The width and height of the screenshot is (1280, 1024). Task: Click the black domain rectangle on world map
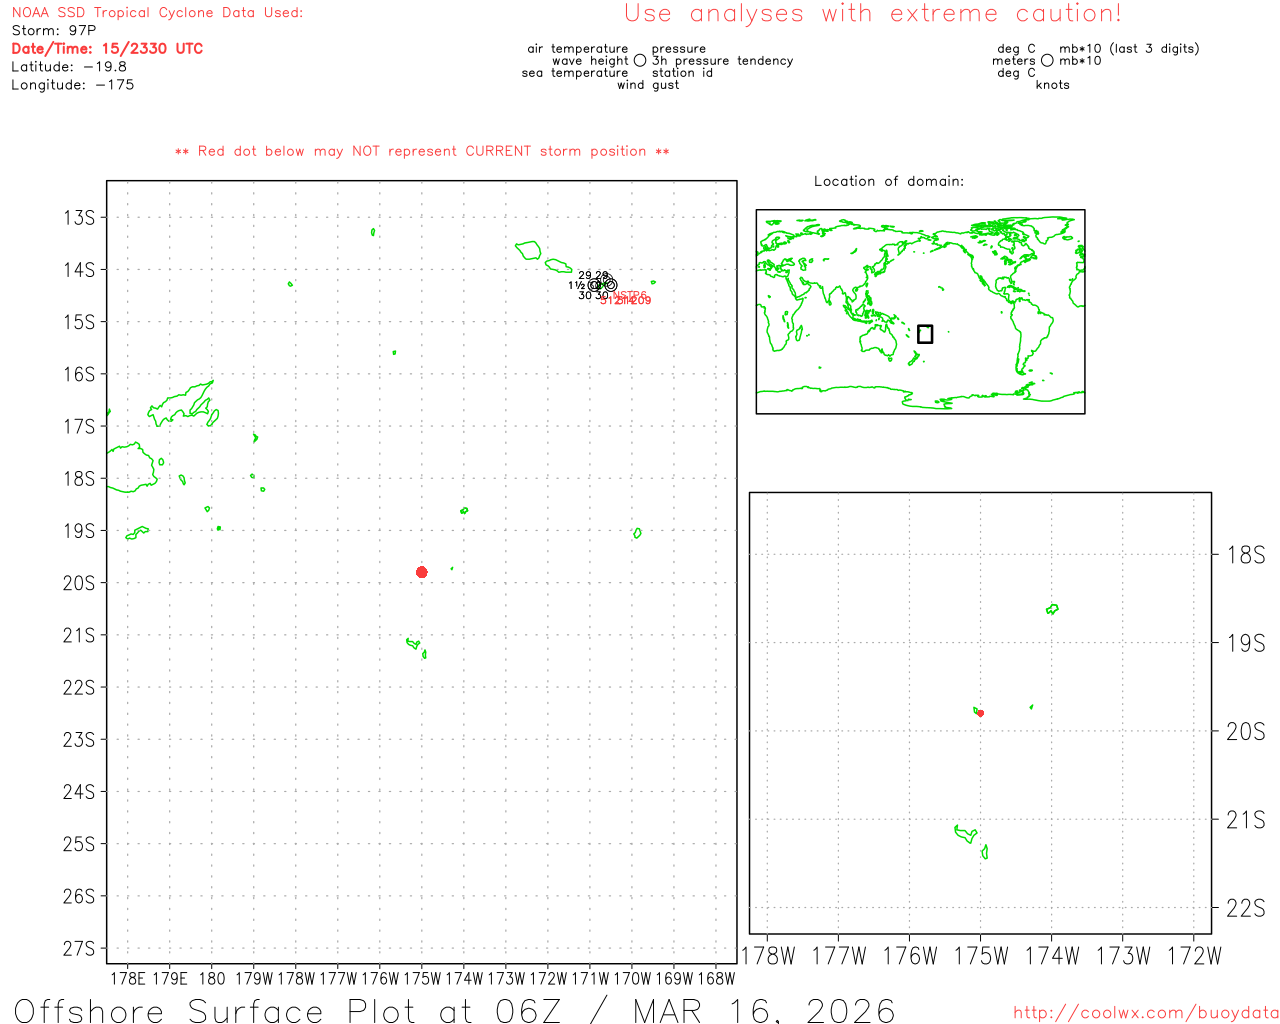point(925,334)
